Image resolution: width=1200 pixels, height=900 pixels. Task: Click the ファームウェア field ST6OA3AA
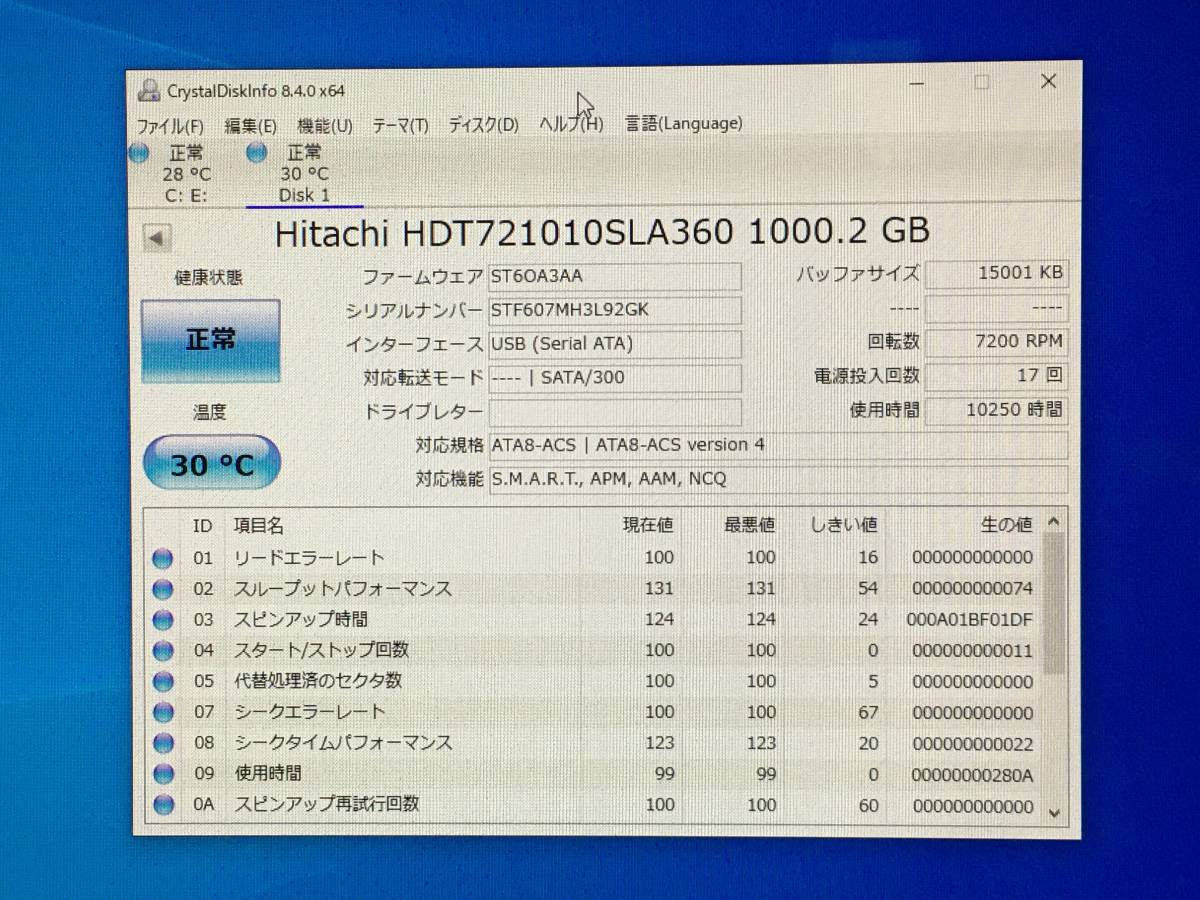(615, 276)
